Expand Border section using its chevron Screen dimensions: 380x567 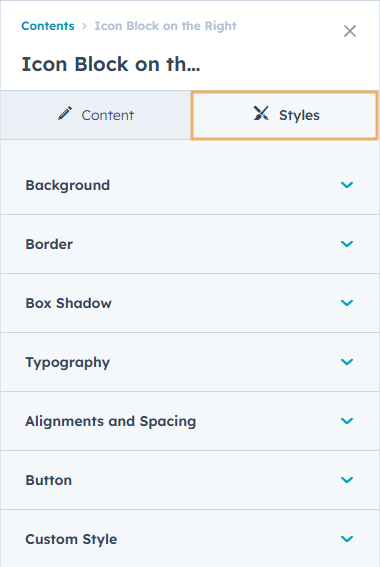point(347,244)
